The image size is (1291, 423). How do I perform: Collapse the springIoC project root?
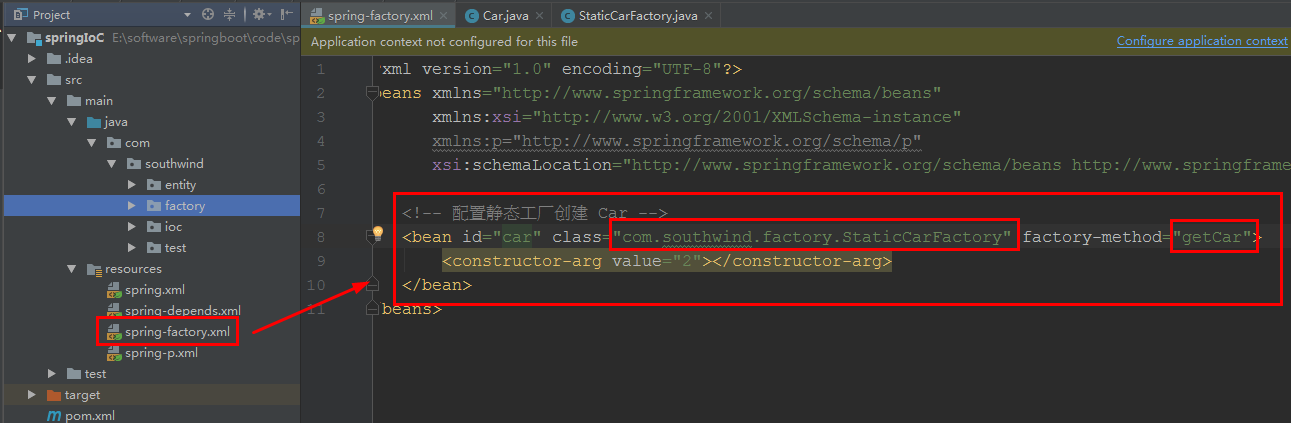click(11, 37)
